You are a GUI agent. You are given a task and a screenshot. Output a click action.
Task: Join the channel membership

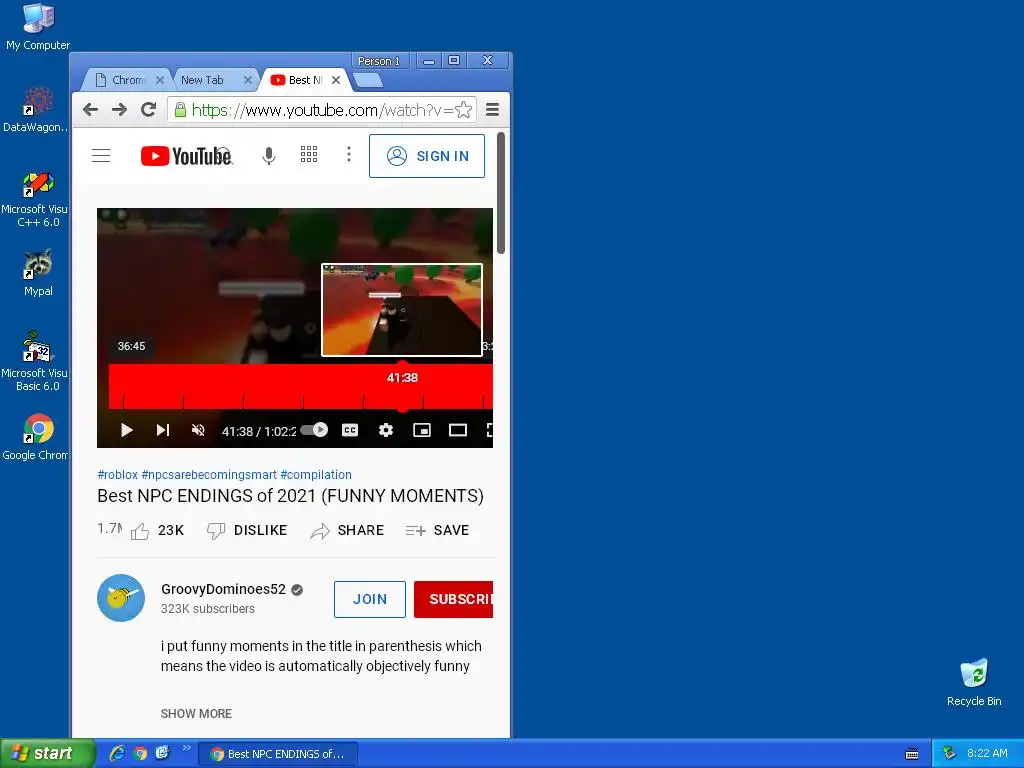[x=370, y=599]
